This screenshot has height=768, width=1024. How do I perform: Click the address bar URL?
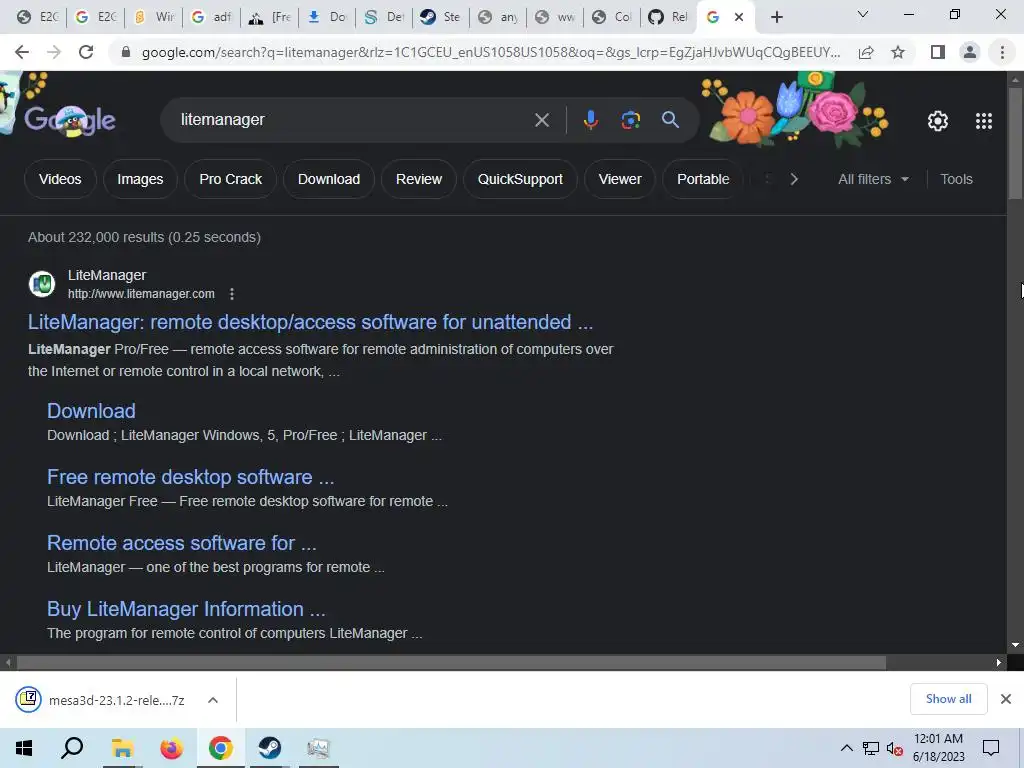pyautogui.click(x=490, y=52)
